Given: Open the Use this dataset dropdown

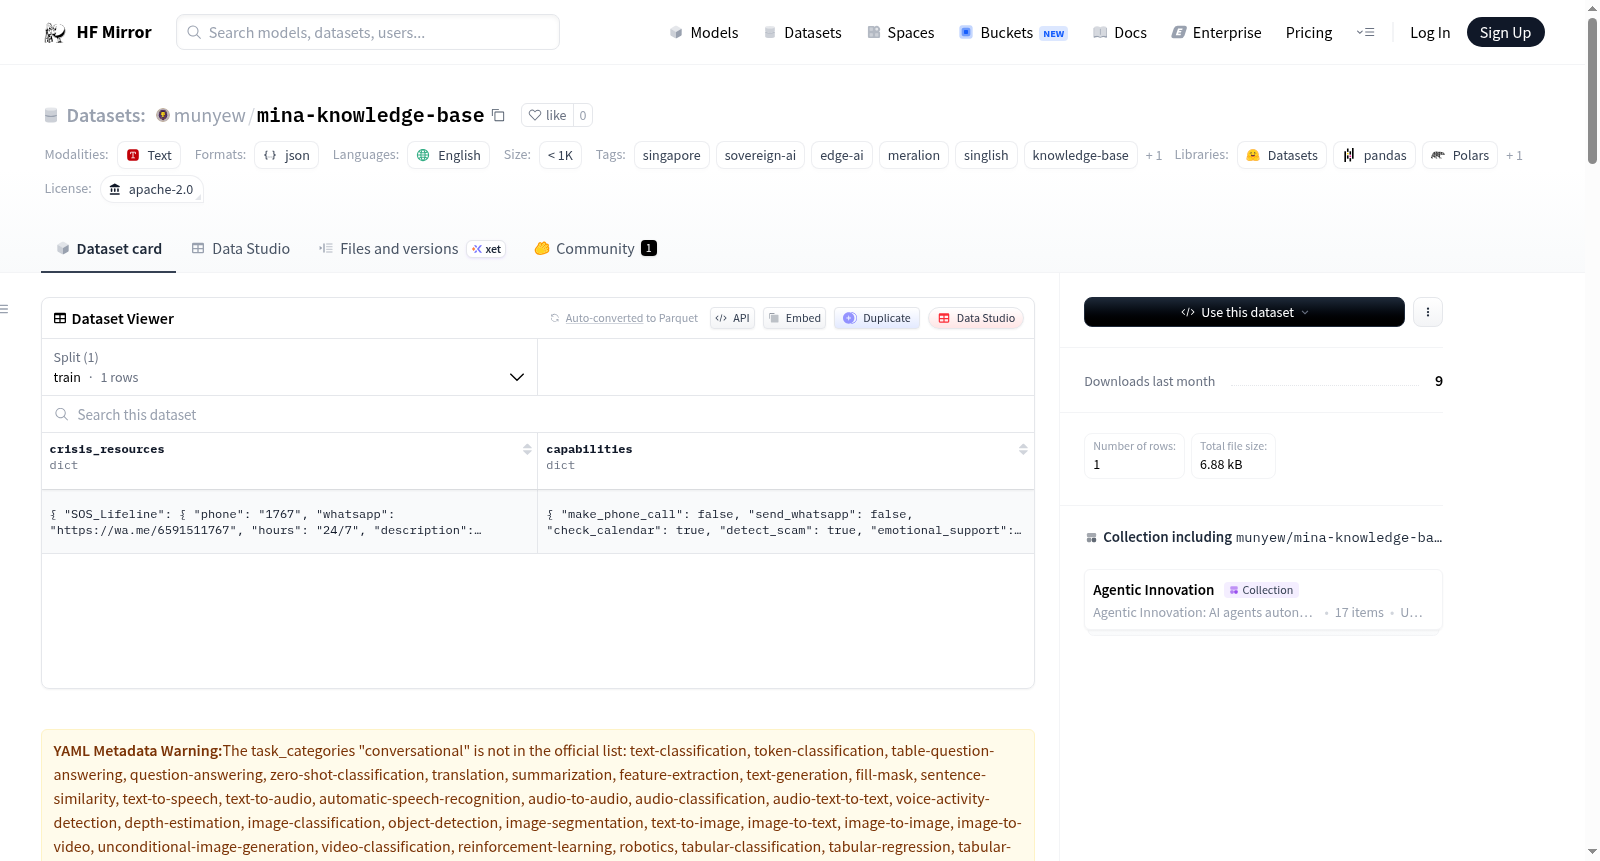Looking at the screenshot, I should coord(1244,312).
